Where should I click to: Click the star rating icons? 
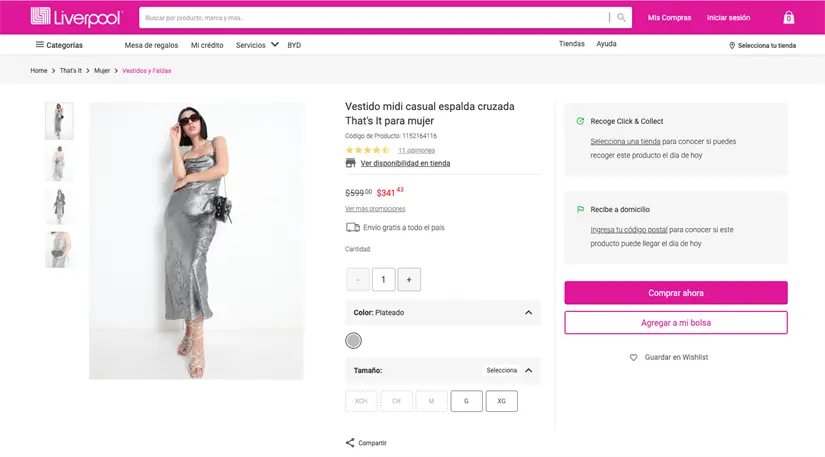367,150
